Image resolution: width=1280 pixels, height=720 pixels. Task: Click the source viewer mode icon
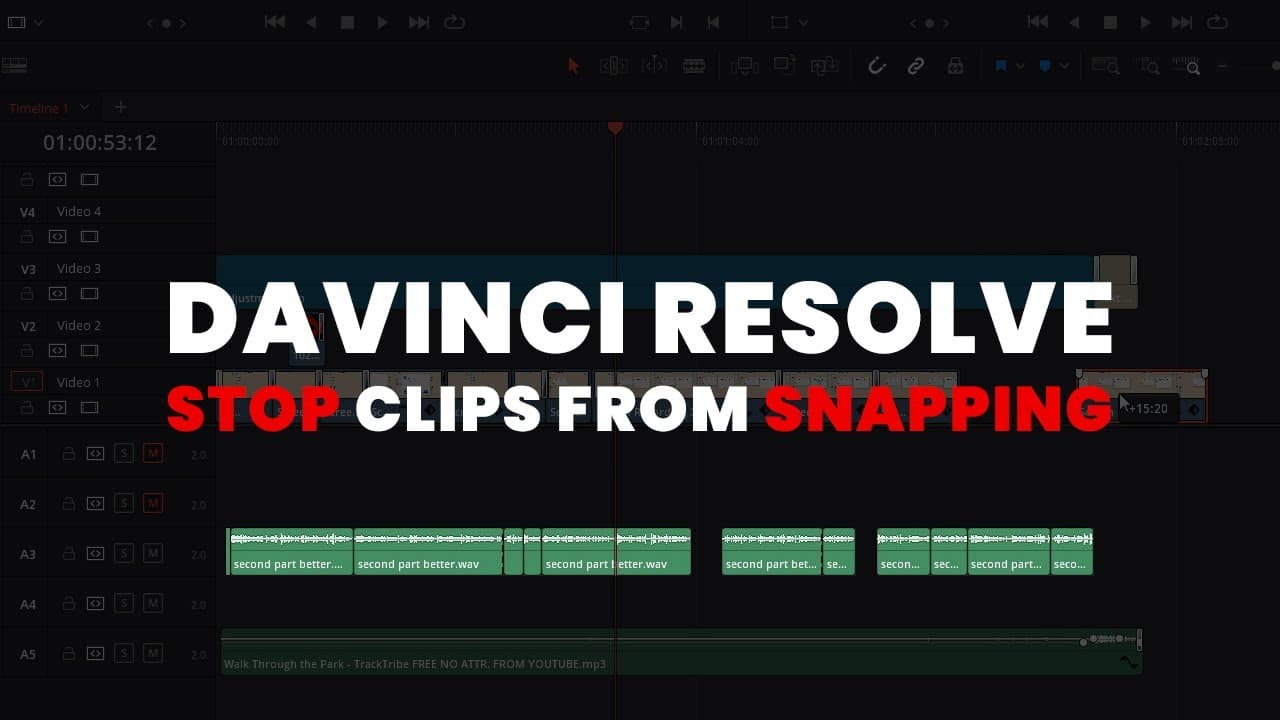[x=16, y=22]
